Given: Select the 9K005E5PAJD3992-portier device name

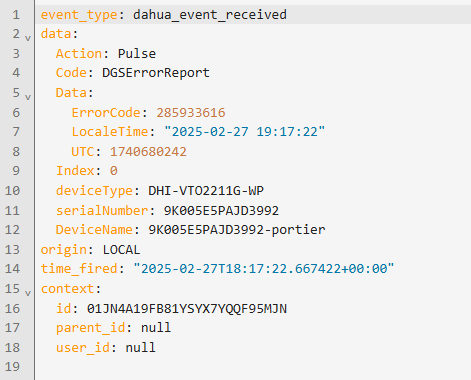Looking at the screenshot, I should point(237,230).
